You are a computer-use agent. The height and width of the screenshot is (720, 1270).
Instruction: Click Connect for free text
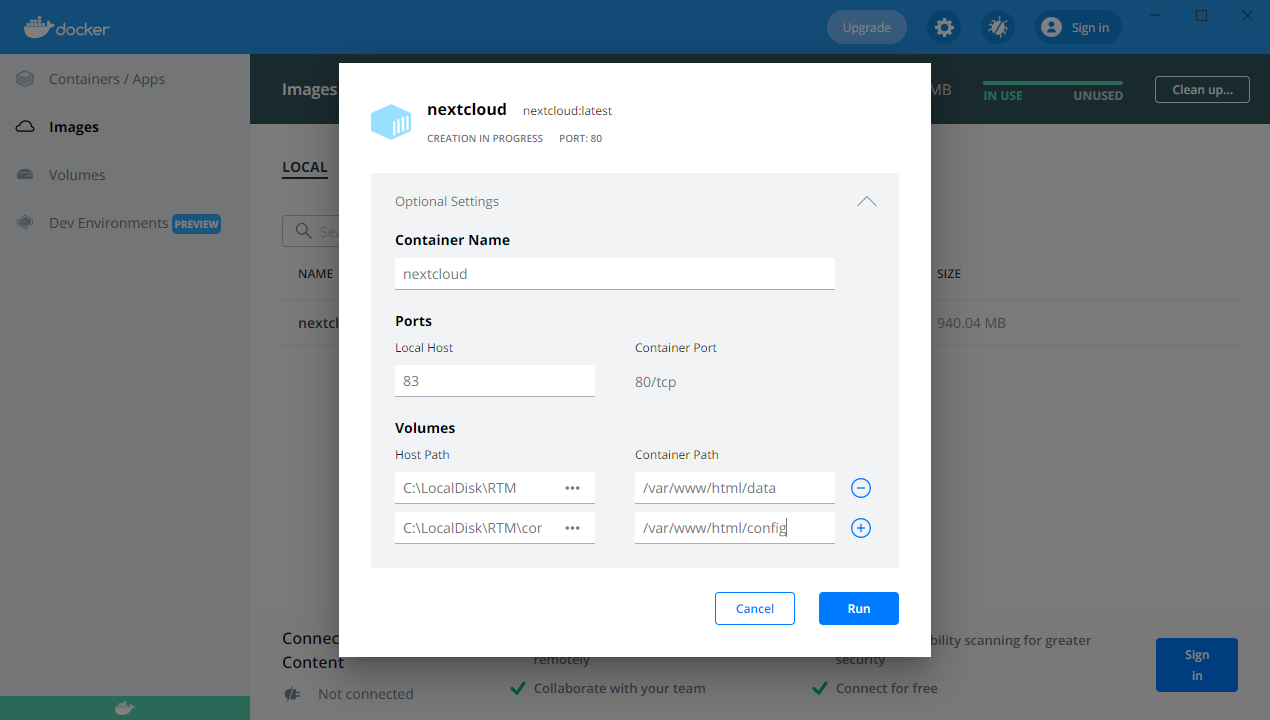[886, 688]
